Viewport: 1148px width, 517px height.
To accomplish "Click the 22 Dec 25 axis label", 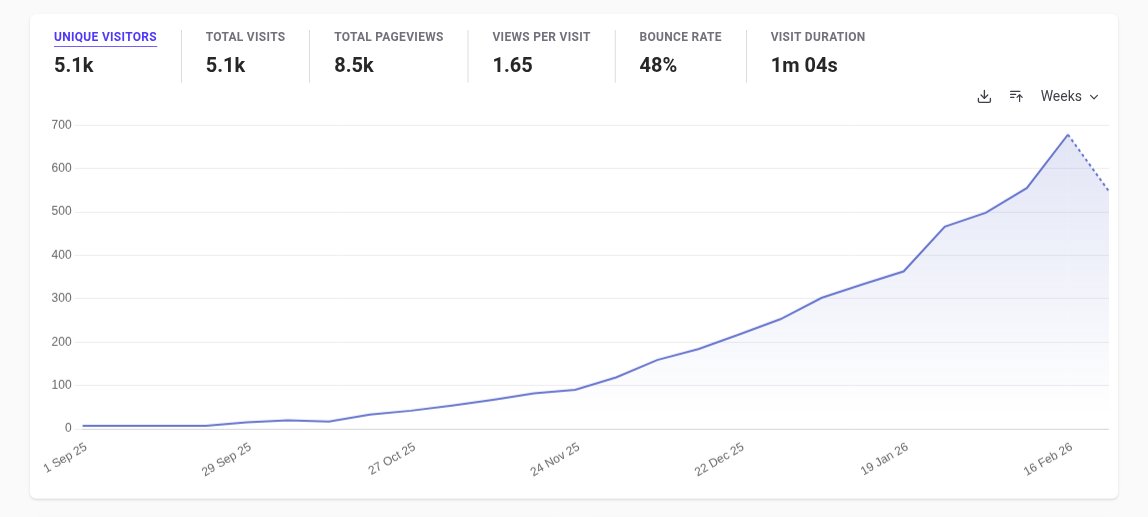I will (721, 459).
